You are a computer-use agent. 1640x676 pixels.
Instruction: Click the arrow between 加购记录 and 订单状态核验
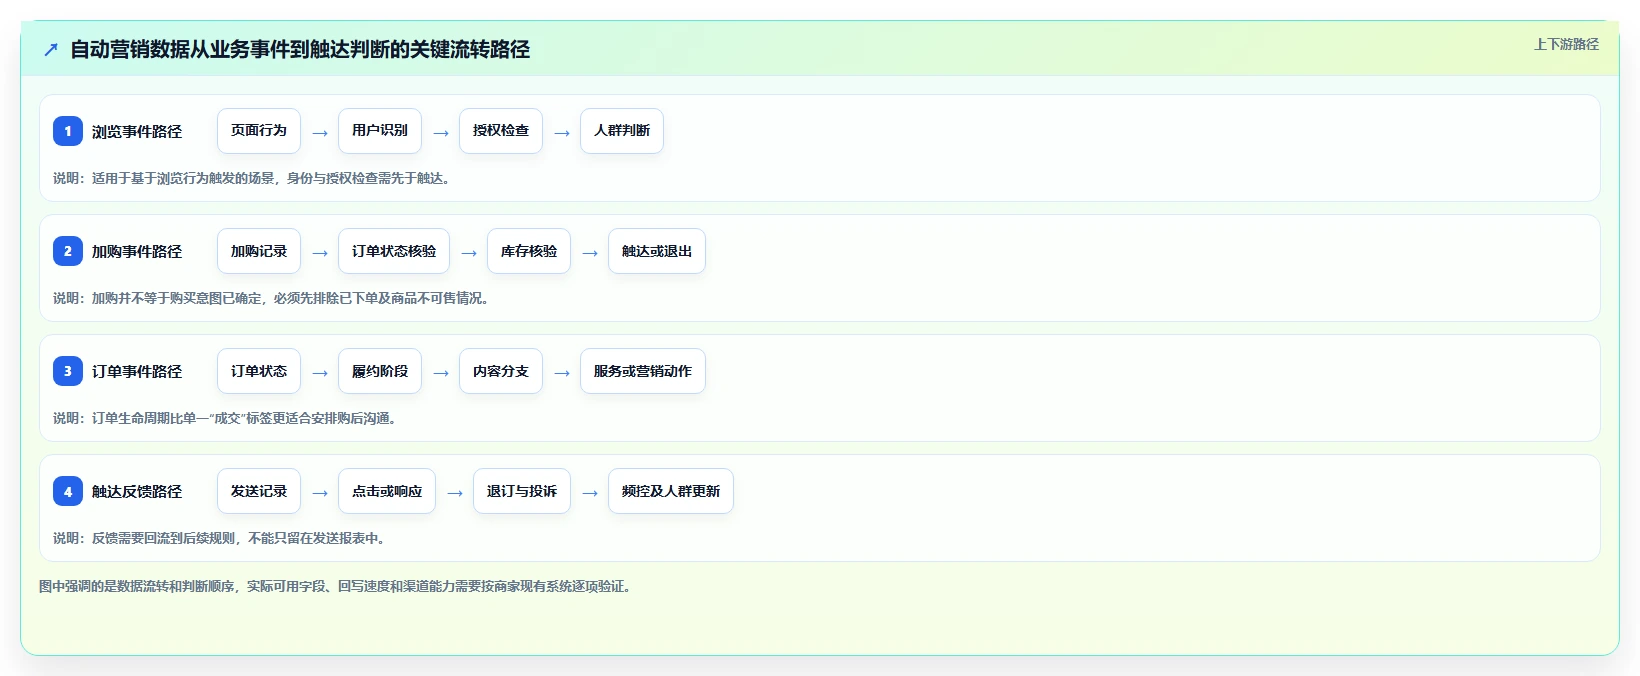320,253
